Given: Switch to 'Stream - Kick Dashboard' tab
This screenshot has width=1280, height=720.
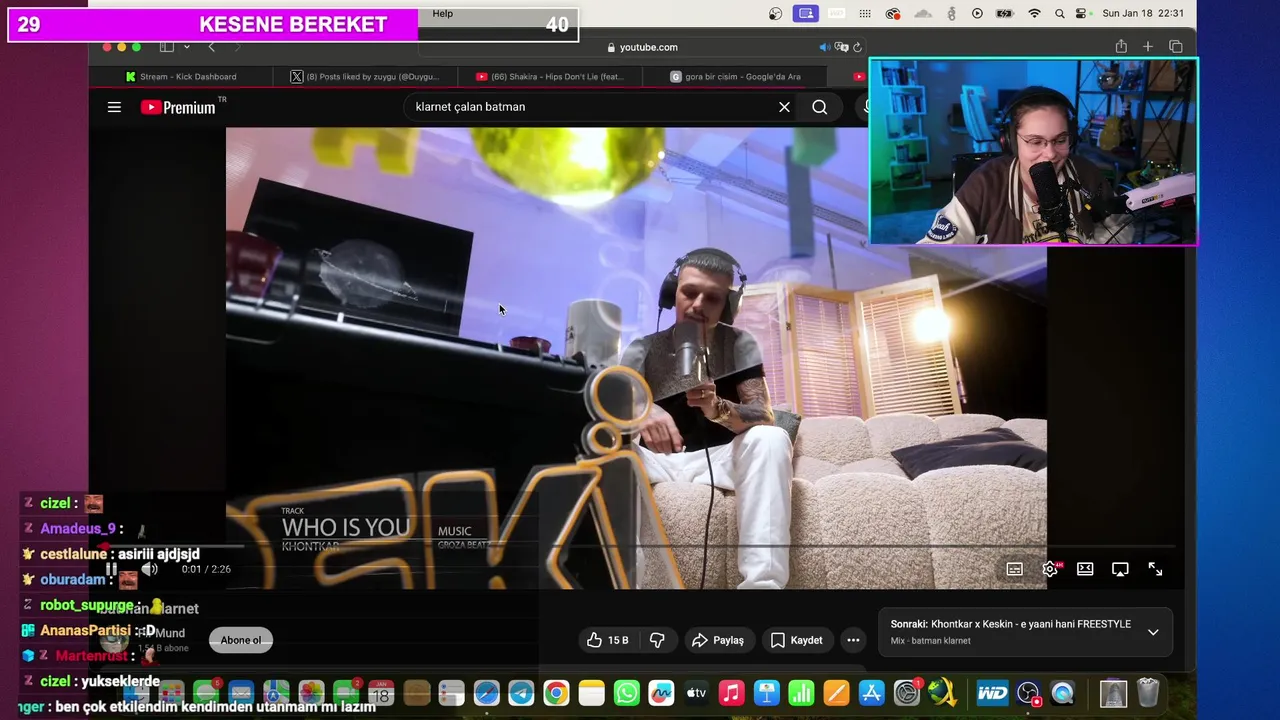Looking at the screenshot, I should [x=181, y=76].
